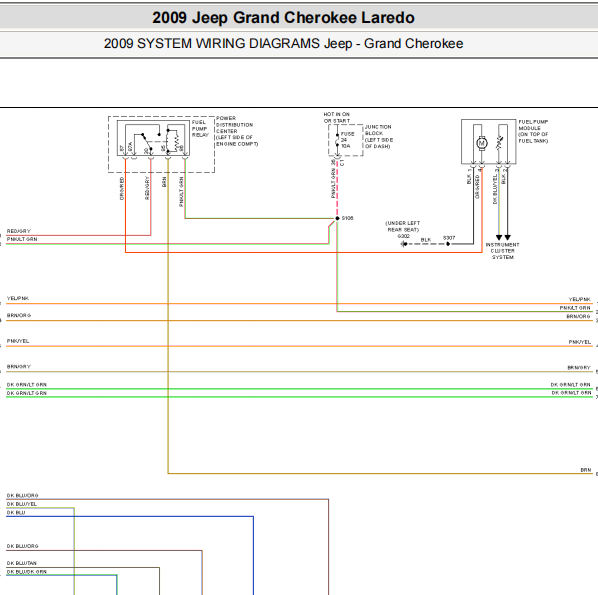
Task: Click the G302 ground symbol
Action: [403, 244]
